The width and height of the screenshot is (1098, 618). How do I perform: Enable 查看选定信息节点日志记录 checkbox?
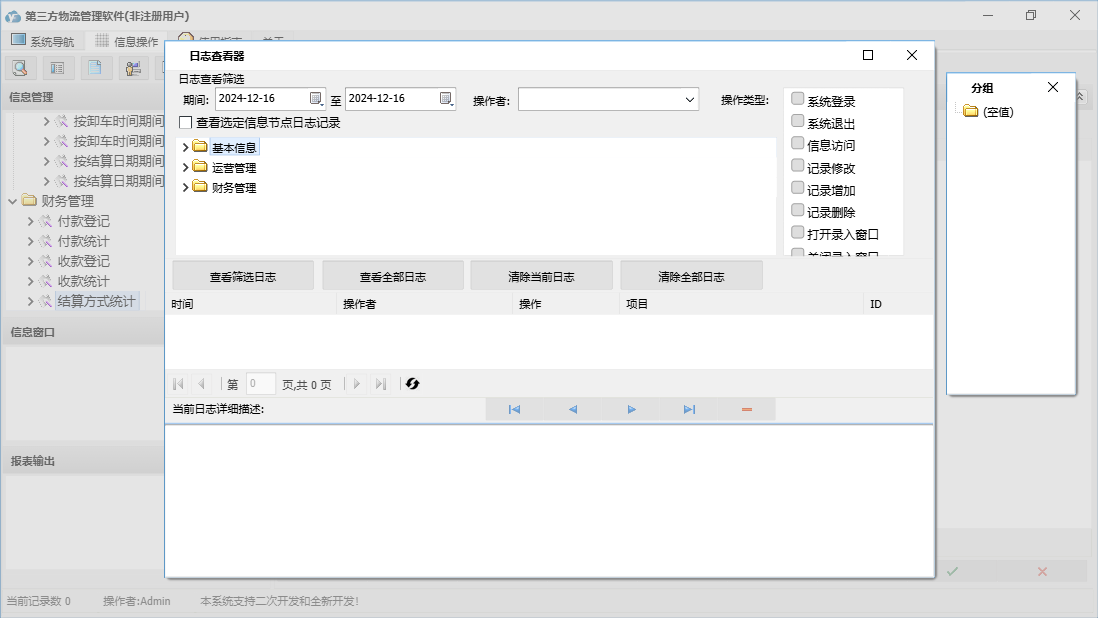(x=186, y=122)
